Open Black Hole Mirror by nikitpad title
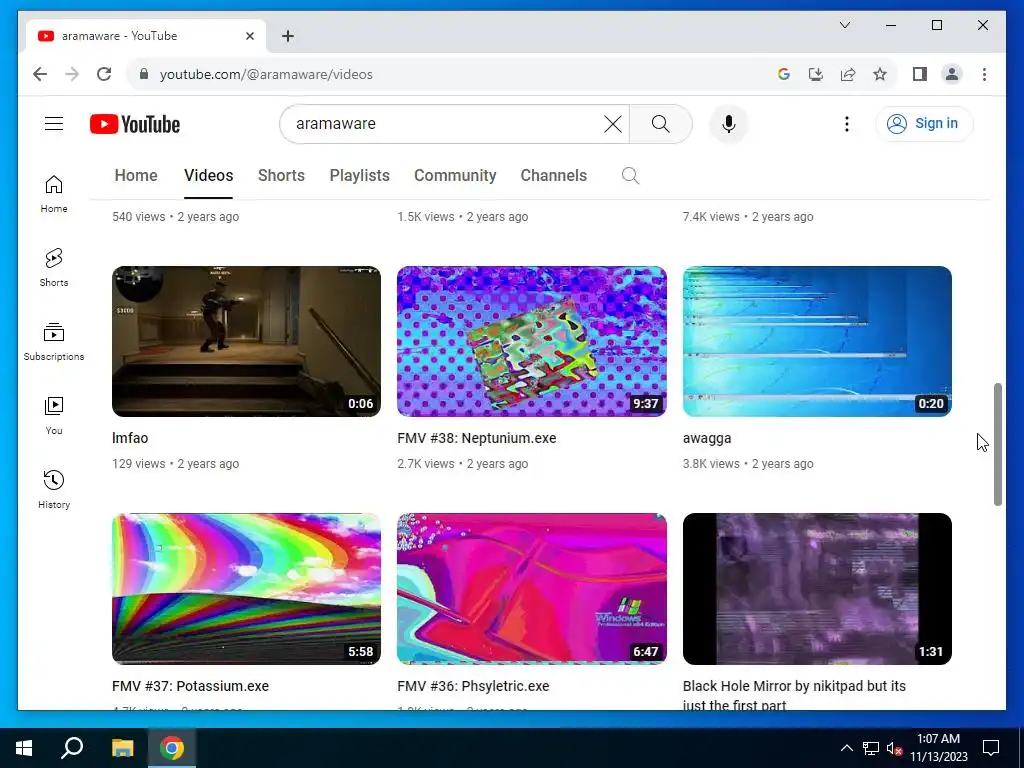Image resolution: width=1024 pixels, height=768 pixels. pyautogui.click(x=794, y=695)
